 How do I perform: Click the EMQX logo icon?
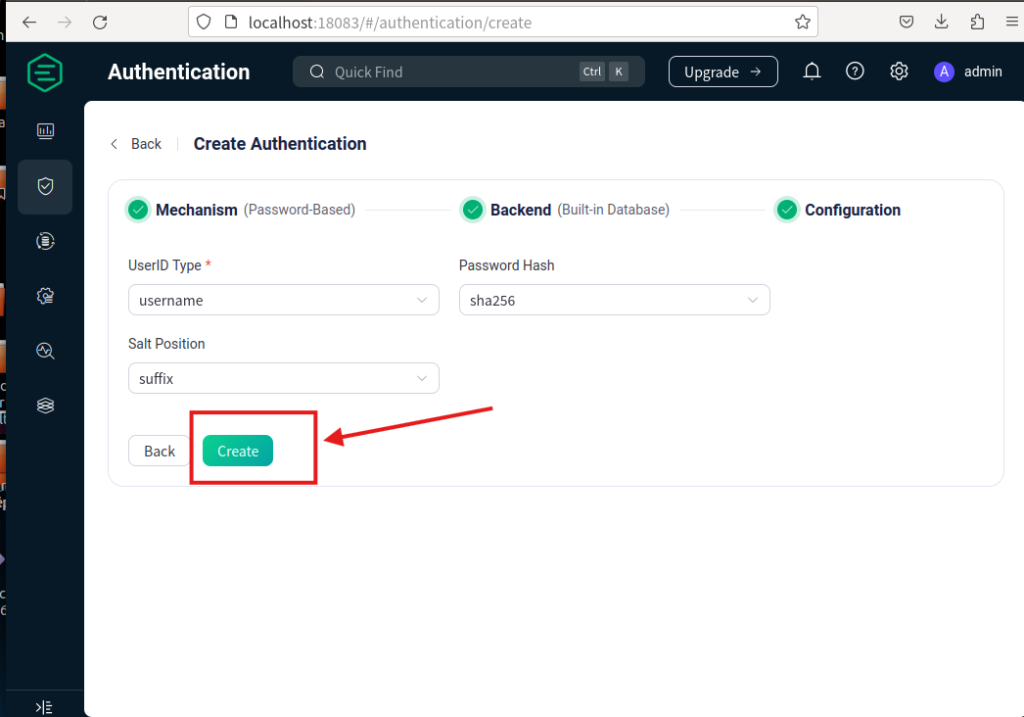point(45,72)
